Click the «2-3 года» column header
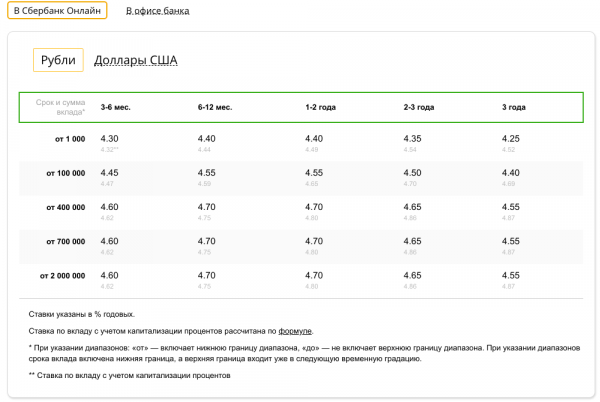 pos(419,107)
